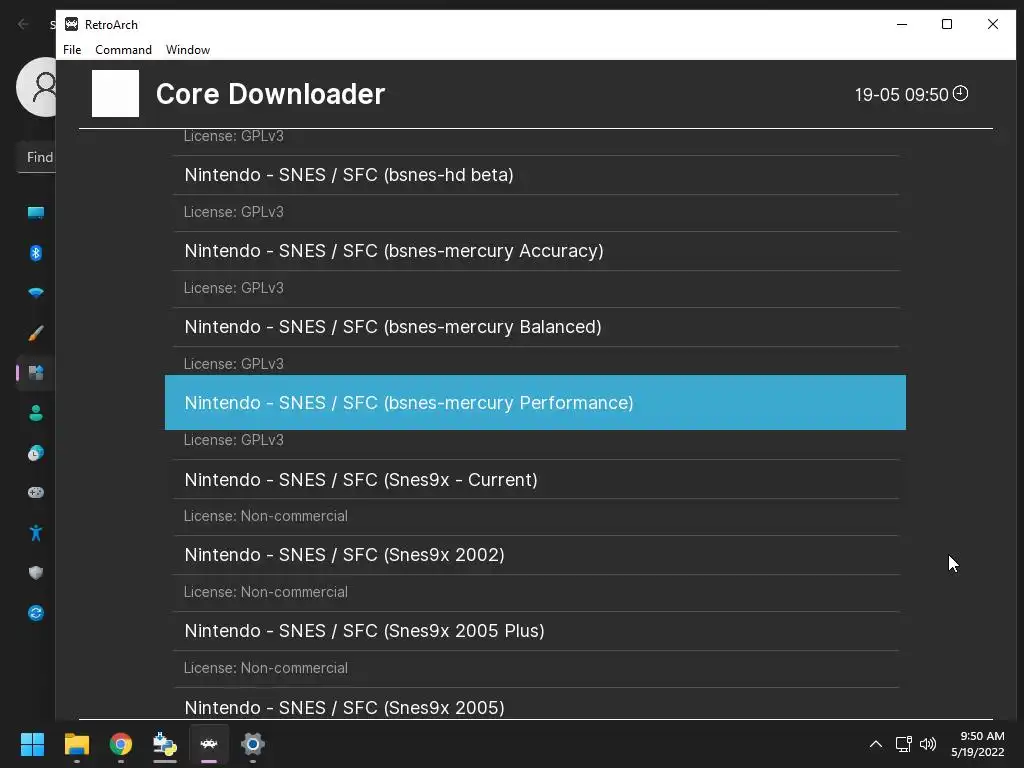This screenshot has height=768, width=1024.
Task: Open File Explorer from the taskbar
Action: point(76,744)
